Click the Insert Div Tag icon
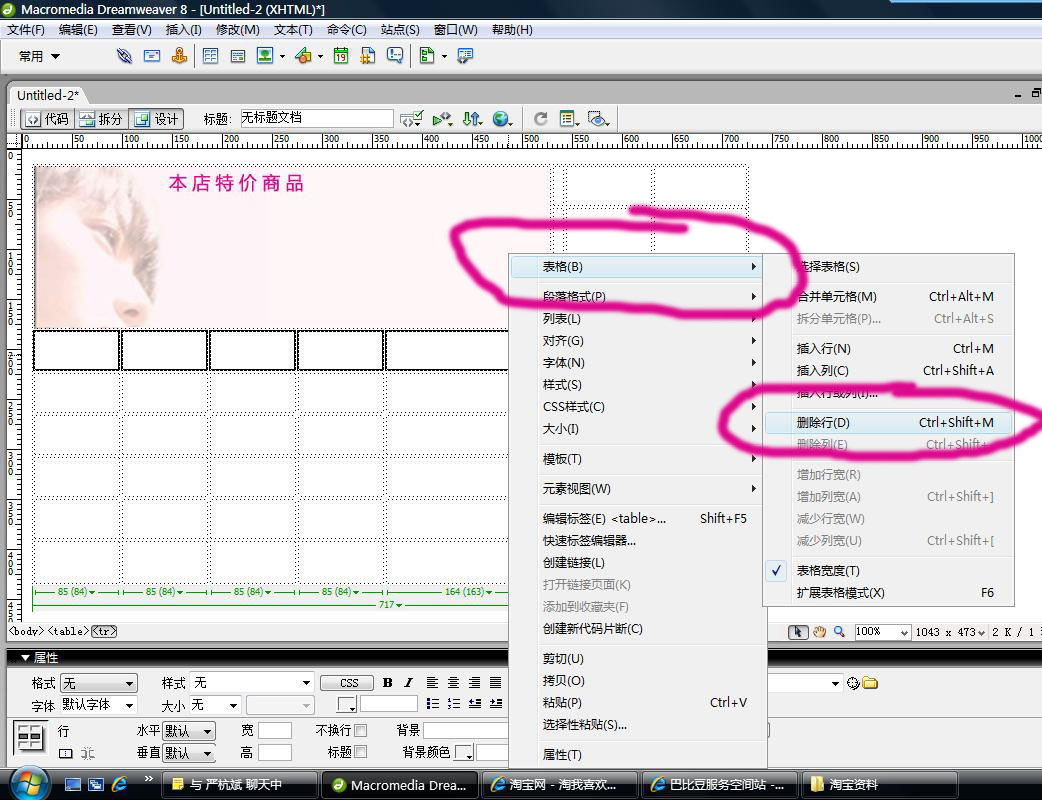The image size is (1042, 800). coord(238,56)
